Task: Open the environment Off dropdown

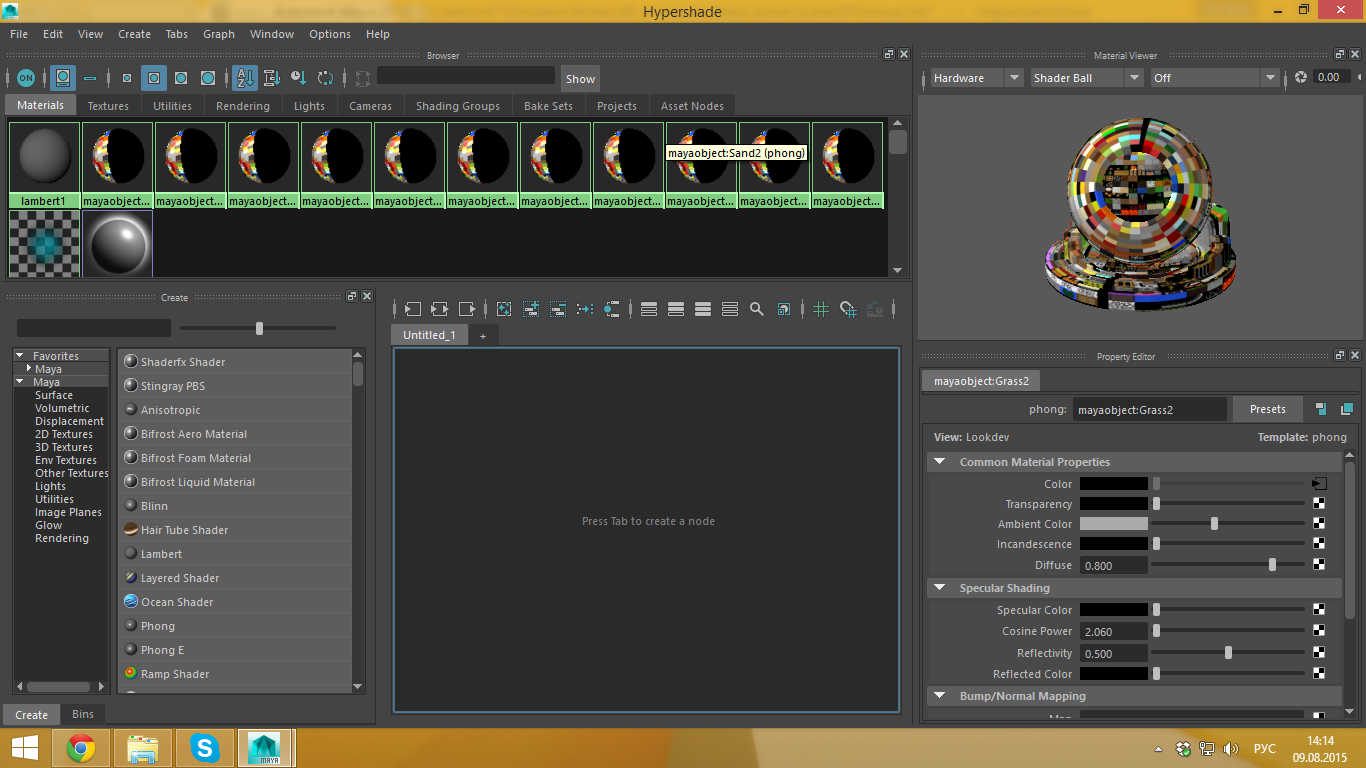Action: [1215, 78]
